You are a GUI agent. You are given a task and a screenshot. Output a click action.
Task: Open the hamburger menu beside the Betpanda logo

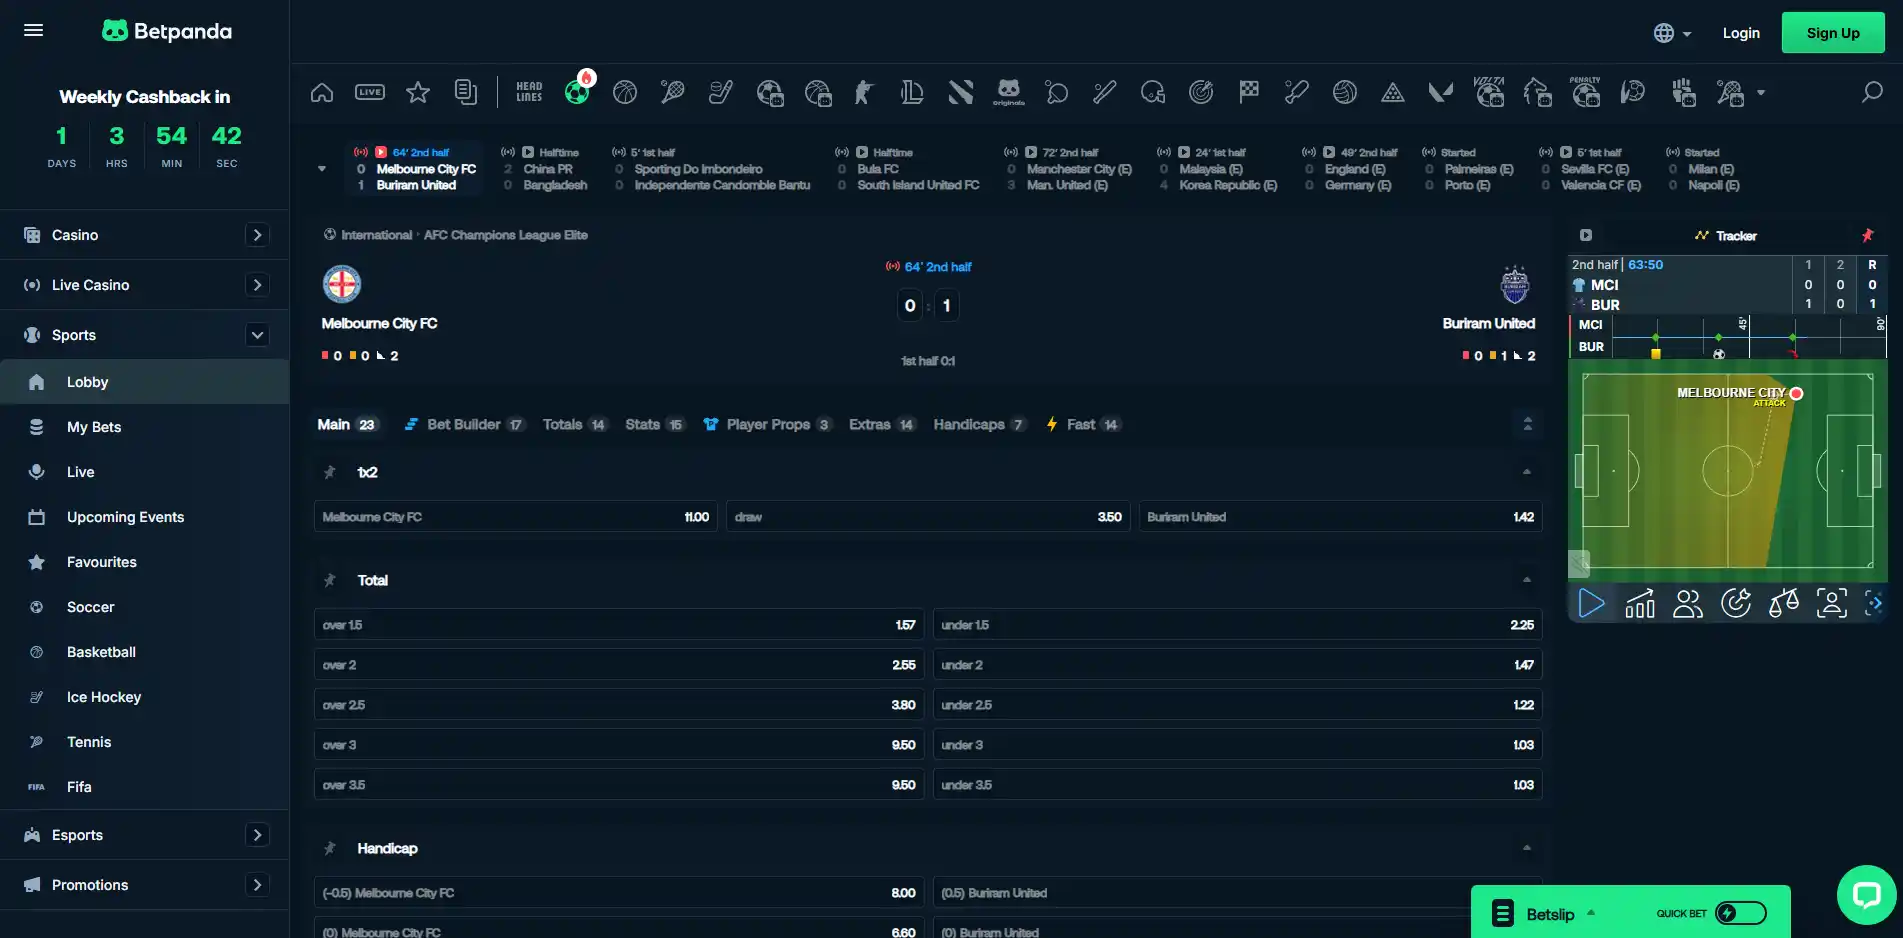[33, 30]
